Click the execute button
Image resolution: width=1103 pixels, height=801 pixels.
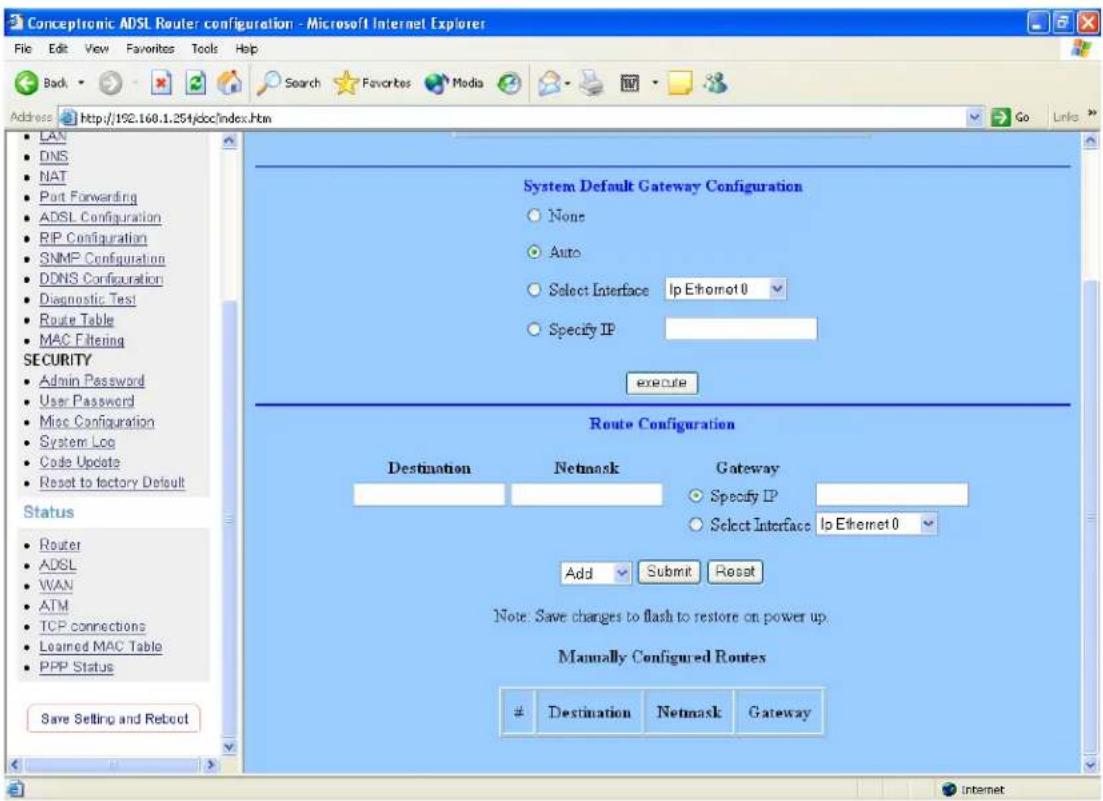pos(661,383)
